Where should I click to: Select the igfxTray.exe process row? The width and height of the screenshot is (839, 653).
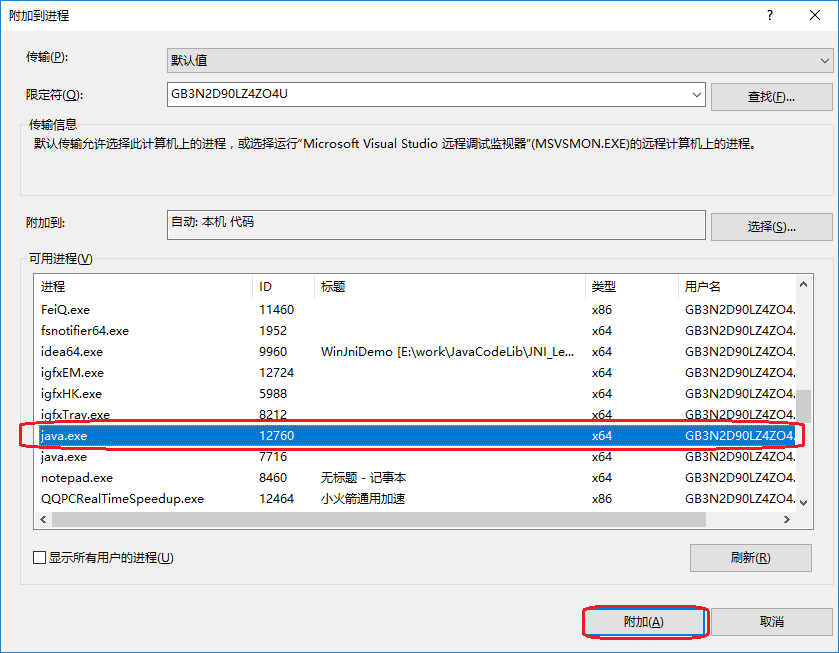pyautogui.click(x=415, y=414)
